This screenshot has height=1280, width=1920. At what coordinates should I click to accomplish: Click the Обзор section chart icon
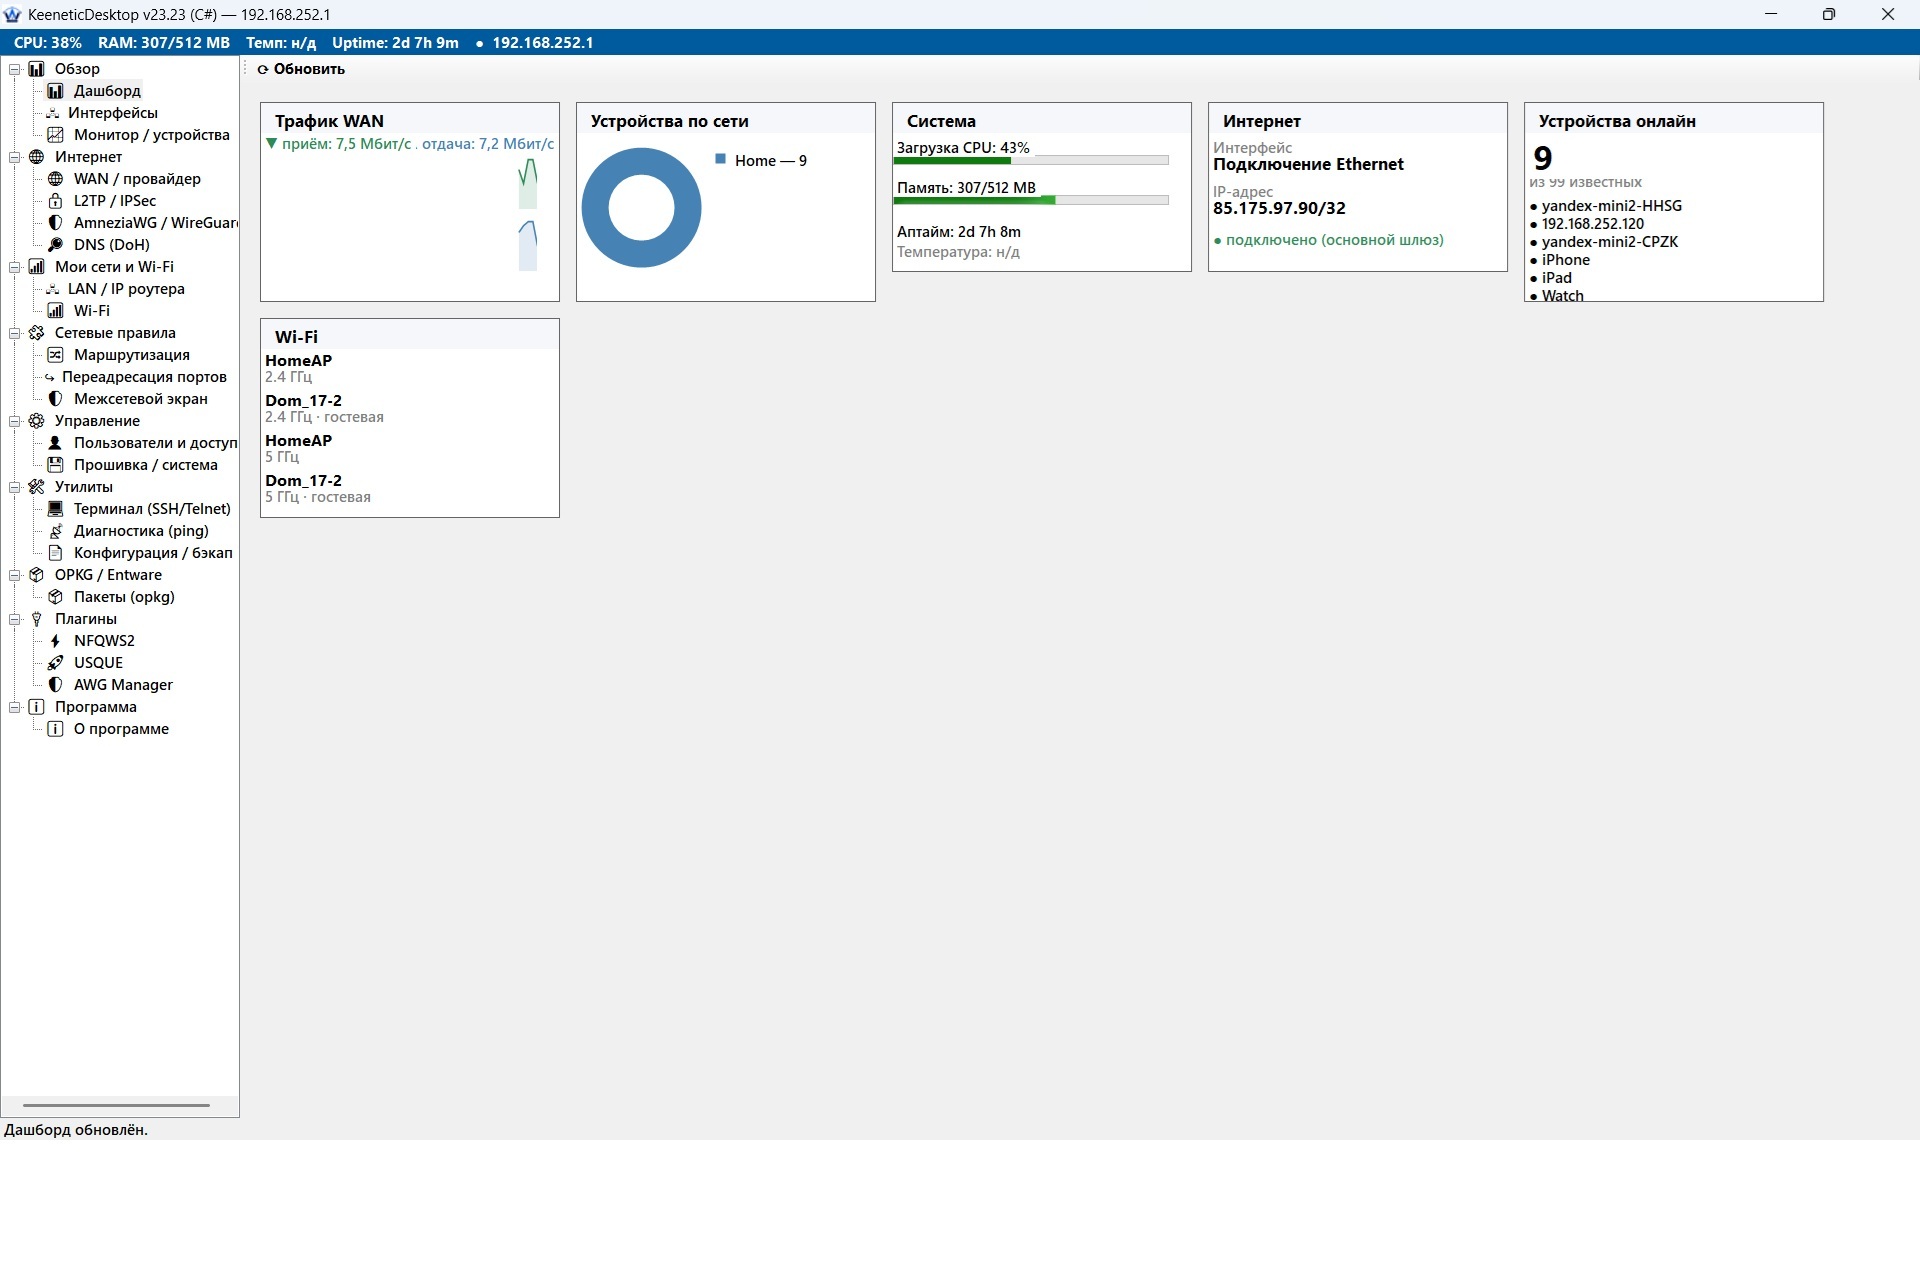pos(37,69)
